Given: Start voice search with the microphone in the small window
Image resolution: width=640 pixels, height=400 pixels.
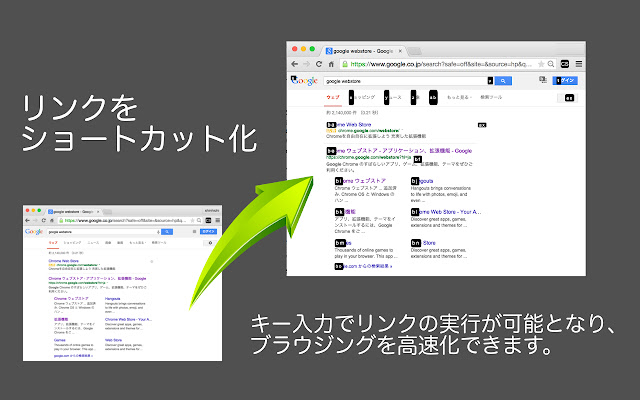Looking at the screenshot, I should (x=158, y=232).
